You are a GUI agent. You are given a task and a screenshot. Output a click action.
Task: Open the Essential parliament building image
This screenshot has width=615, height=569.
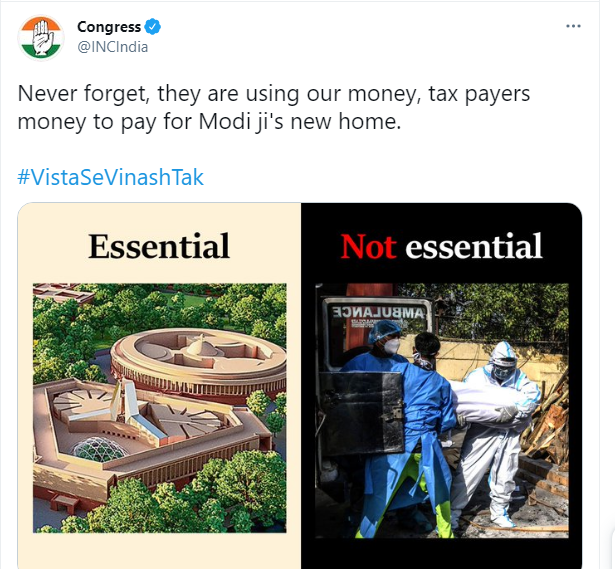point(160,407)
